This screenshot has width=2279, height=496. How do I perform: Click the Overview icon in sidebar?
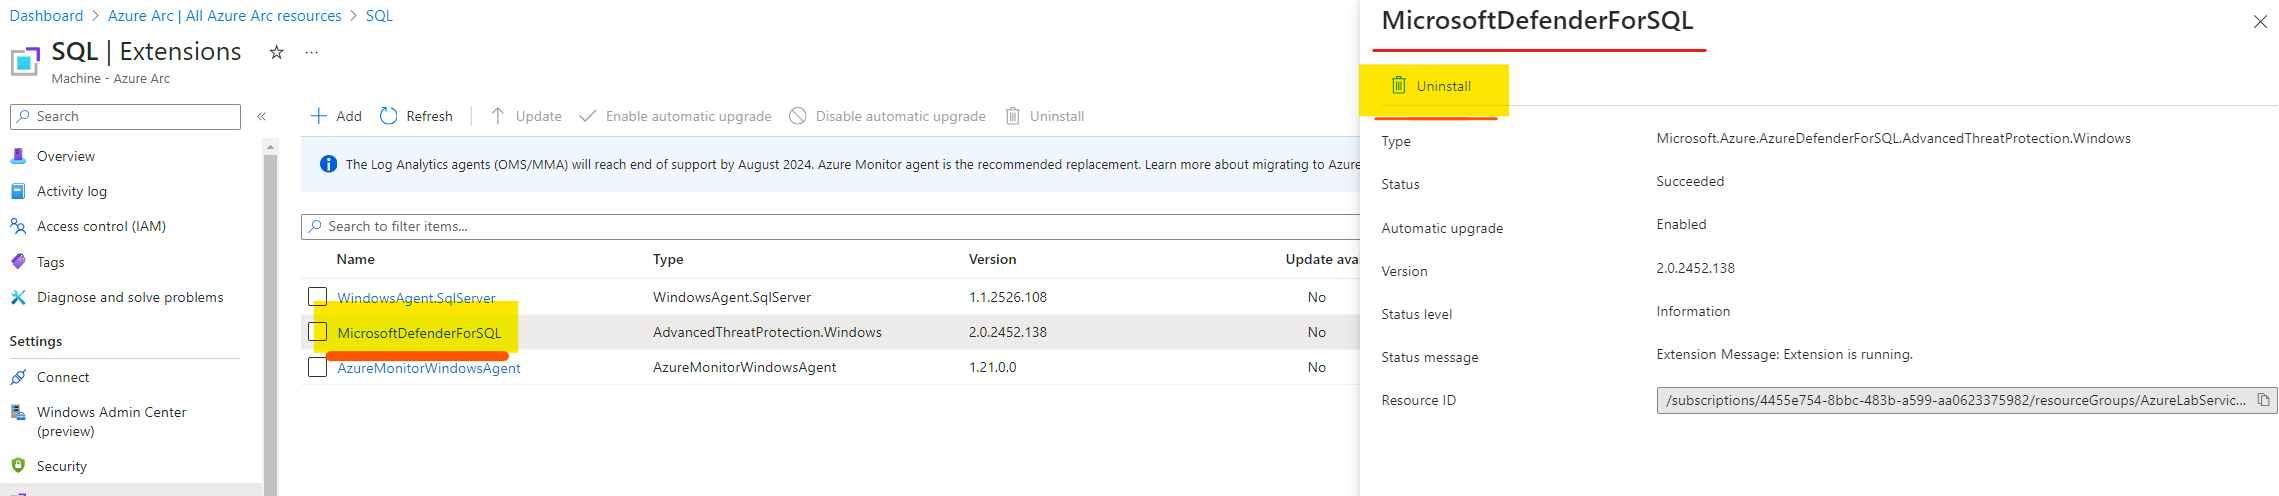[x=18, y=156]
